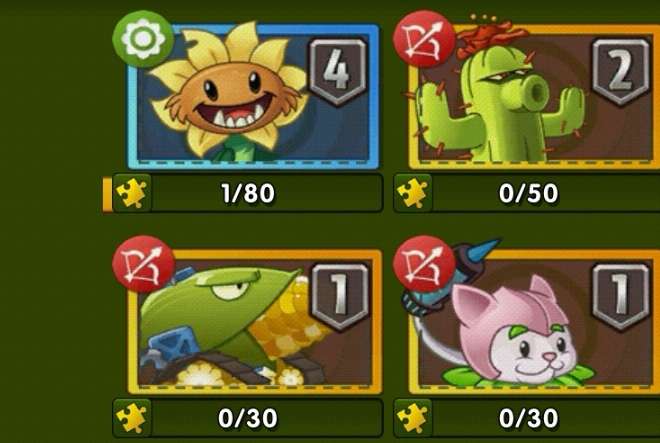Viewport: 660px width, 443px height.
Task: Click the level 1 shield on Cob Cannon
Action: pyautogui.click(x=339, y=296)
